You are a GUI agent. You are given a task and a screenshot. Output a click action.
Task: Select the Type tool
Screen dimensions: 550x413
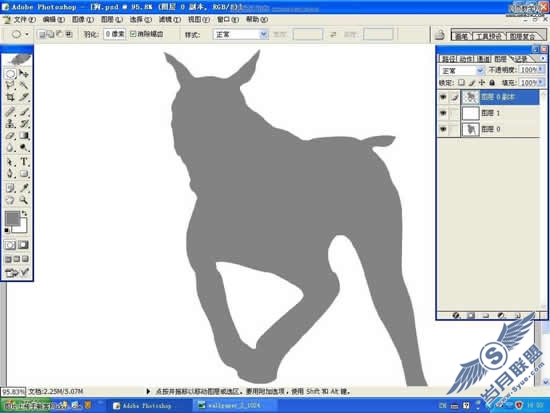click(24, 162)
